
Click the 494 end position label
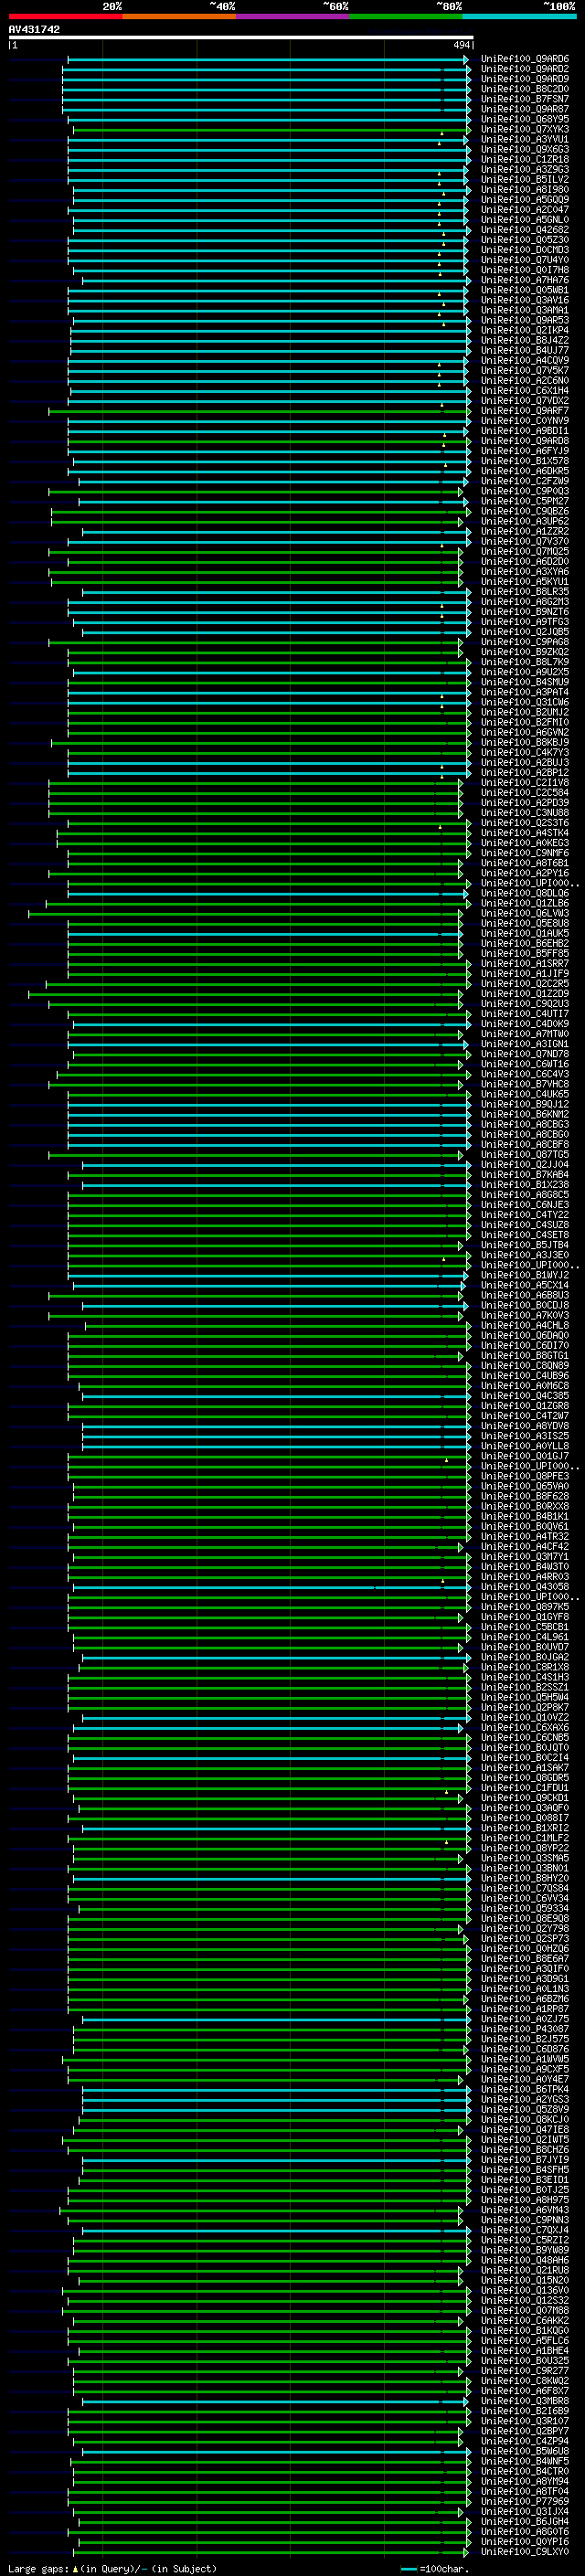(461, 45)
